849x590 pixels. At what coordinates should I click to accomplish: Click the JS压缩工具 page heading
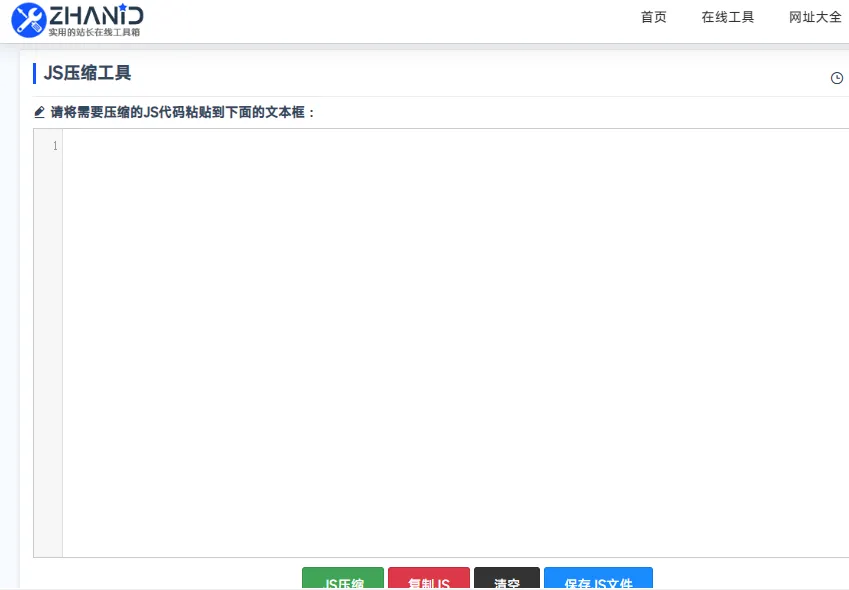click(x=88, y=73)
